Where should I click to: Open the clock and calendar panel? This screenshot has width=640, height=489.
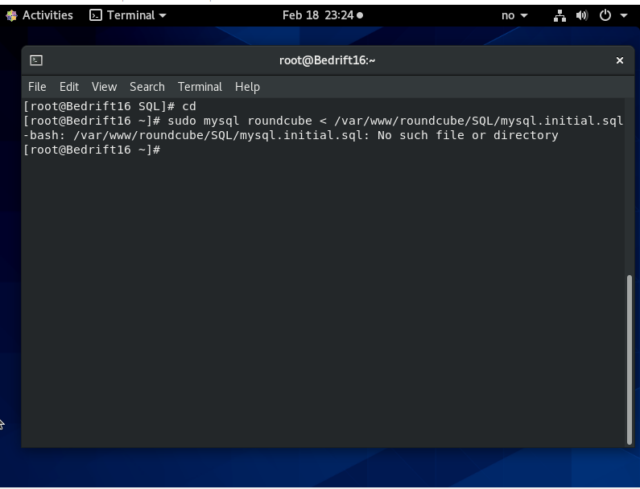(x=321, y=15)
